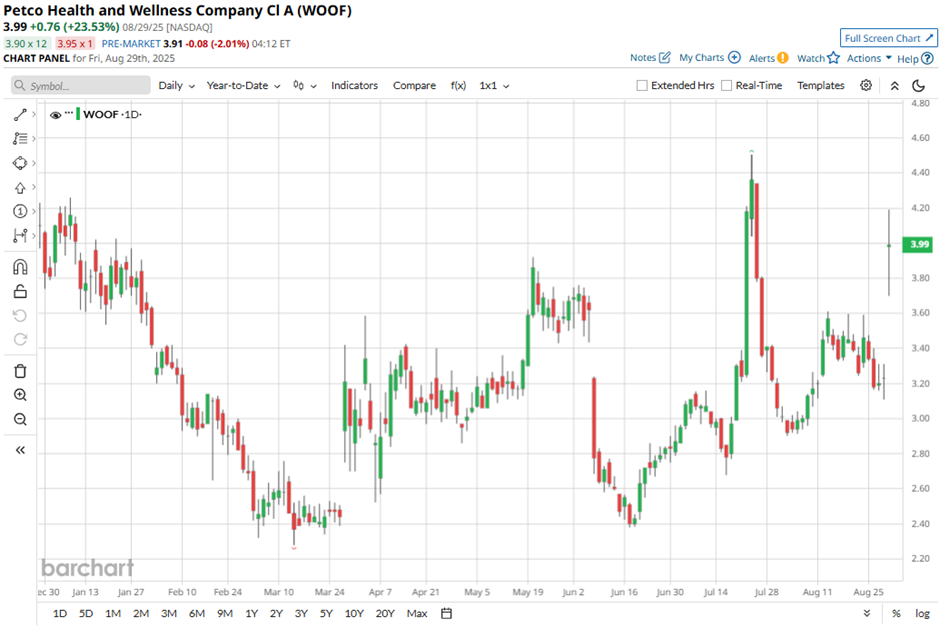Viewport: 940px width, 628px height.
Task: Select the shapes drawing tool
Action: pos(20,163)
